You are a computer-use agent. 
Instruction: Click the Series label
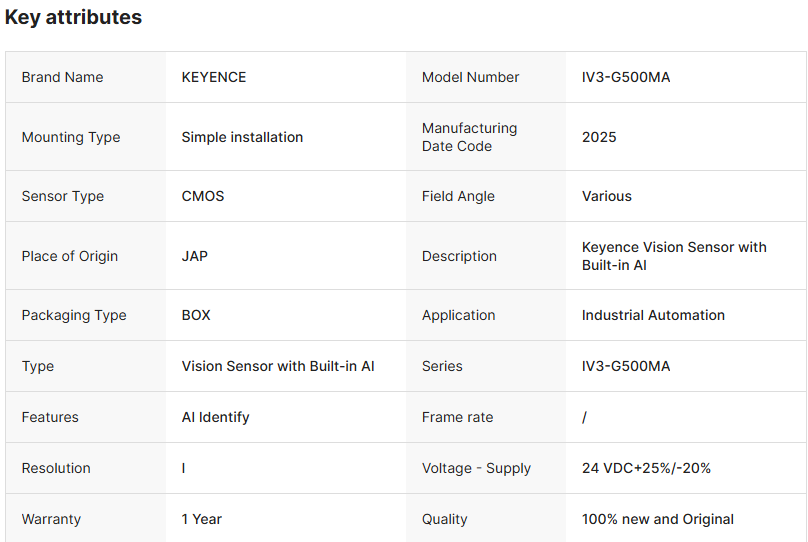[x=442, y=366]
